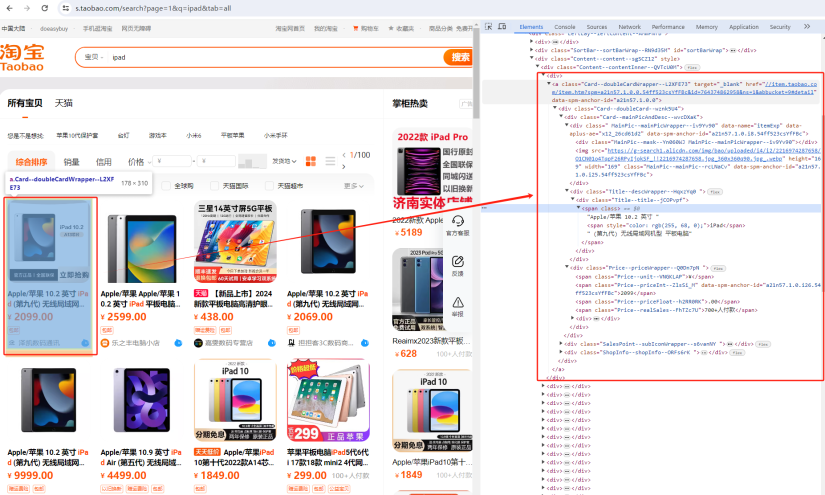825x495 pixels.
Task: Click shop icon beside 高赞数码专营店
Action: tap(198, 343)
